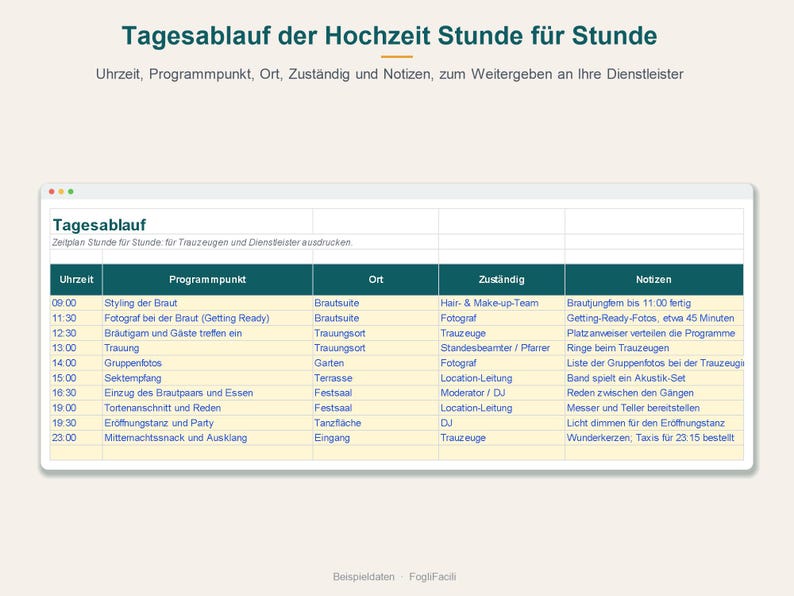Click the Brautsuite cell in the 11:30 row

tap(375, 318)
